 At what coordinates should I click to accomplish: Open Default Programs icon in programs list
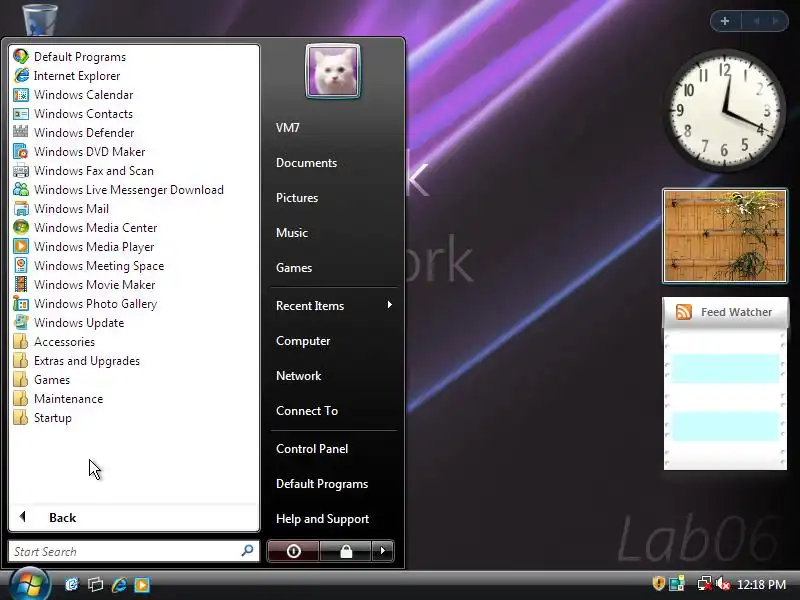coord(21,57)
